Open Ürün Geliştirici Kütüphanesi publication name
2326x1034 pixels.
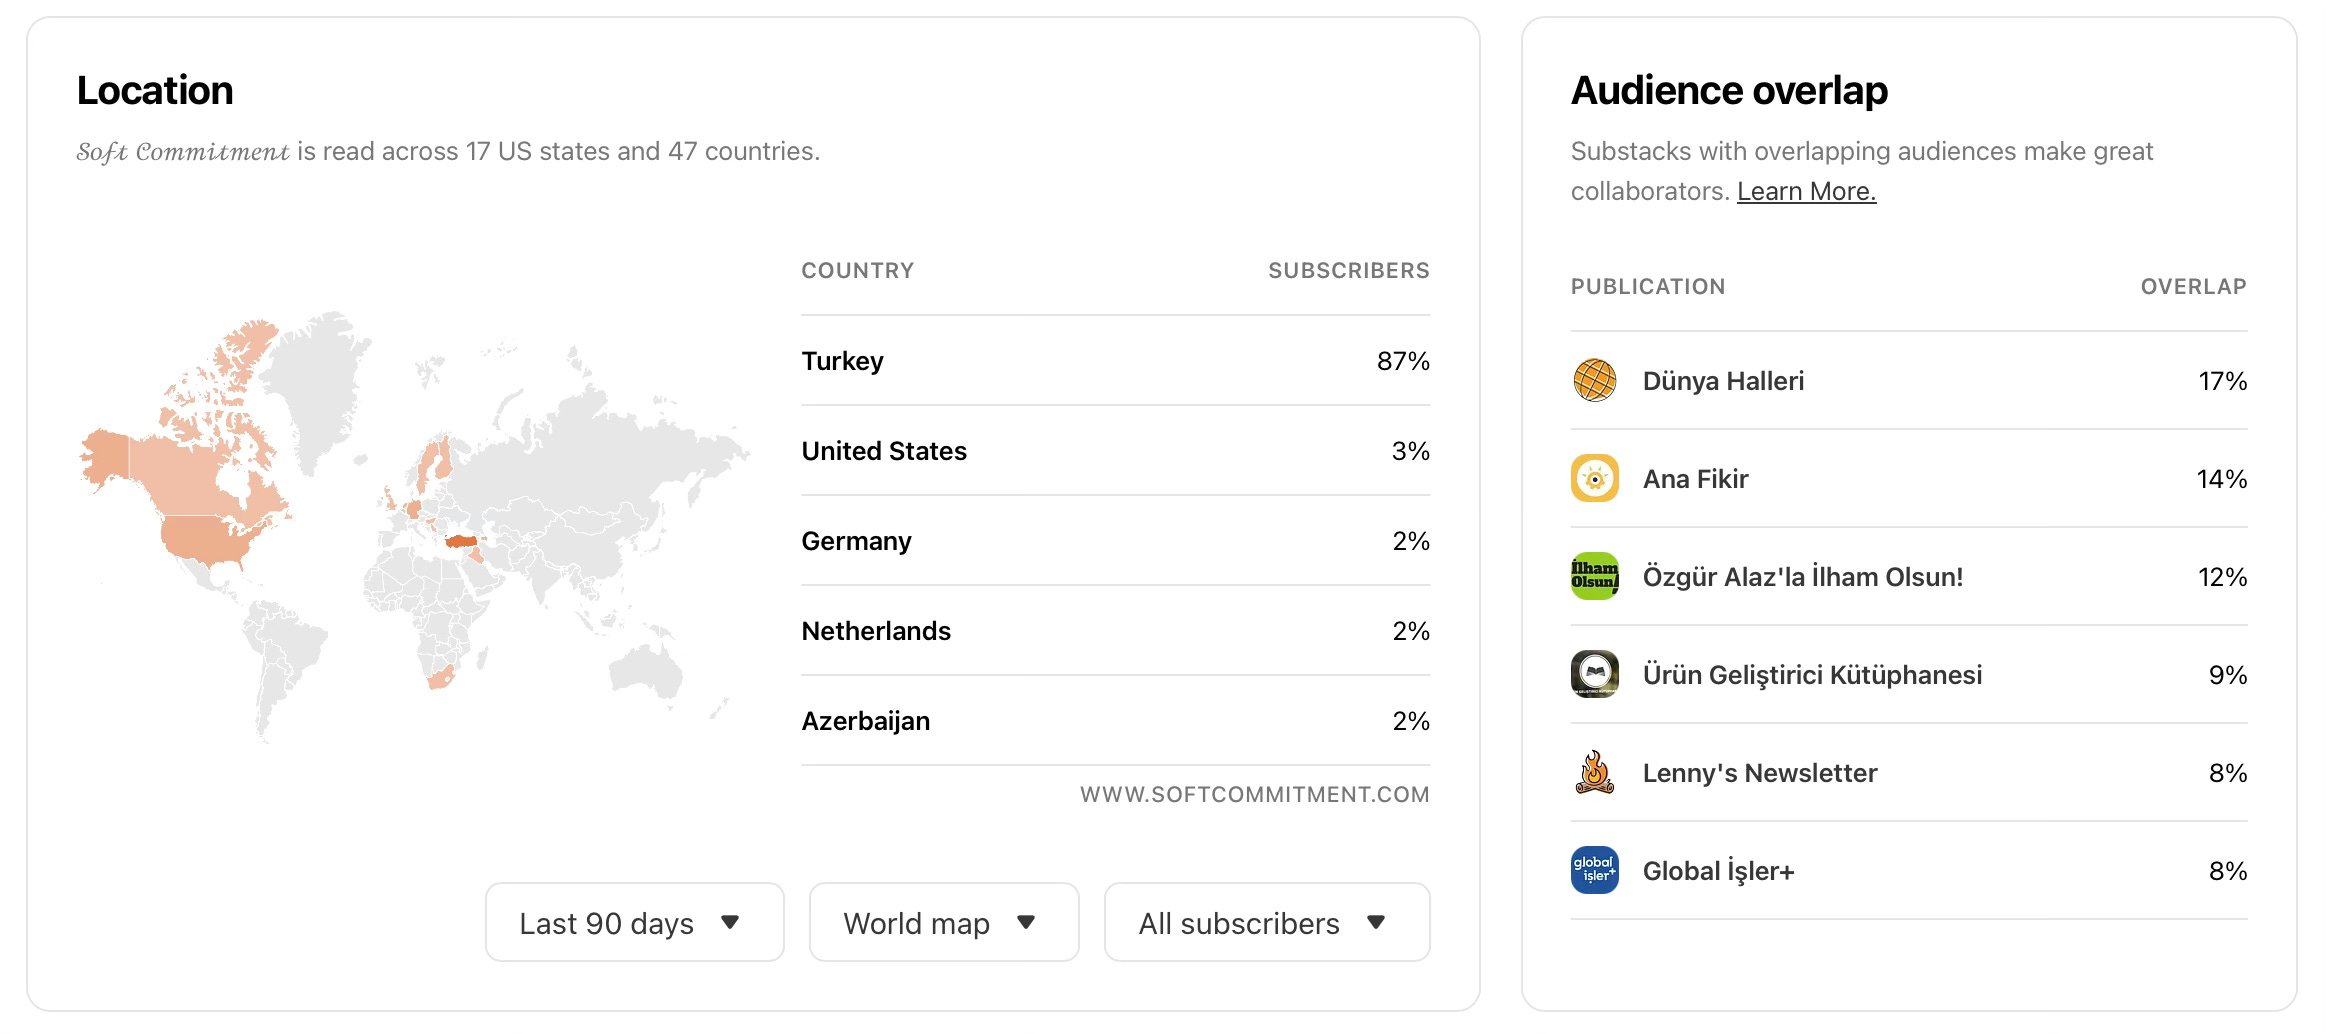tap(1812, 675)
